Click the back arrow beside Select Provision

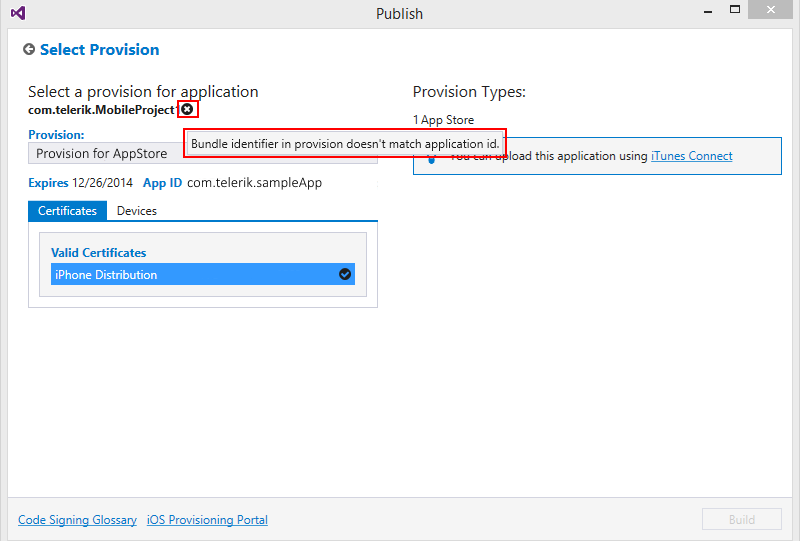[29, 50]
